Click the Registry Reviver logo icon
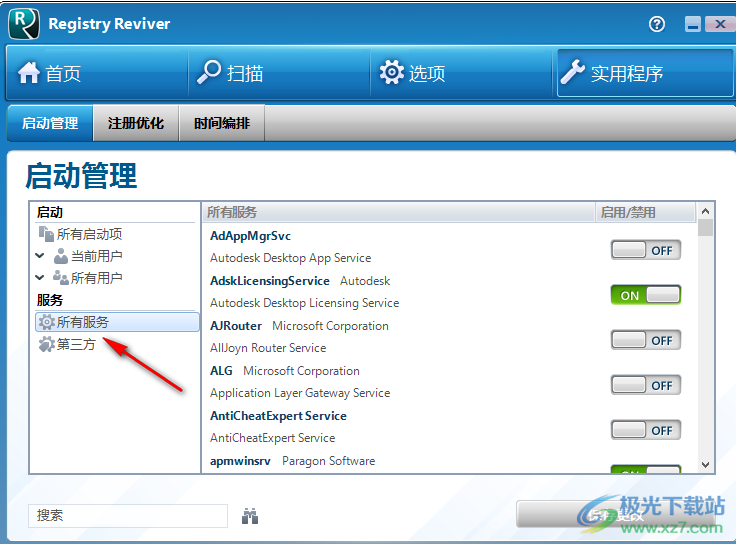736x544 pixels. pos(23,24)
